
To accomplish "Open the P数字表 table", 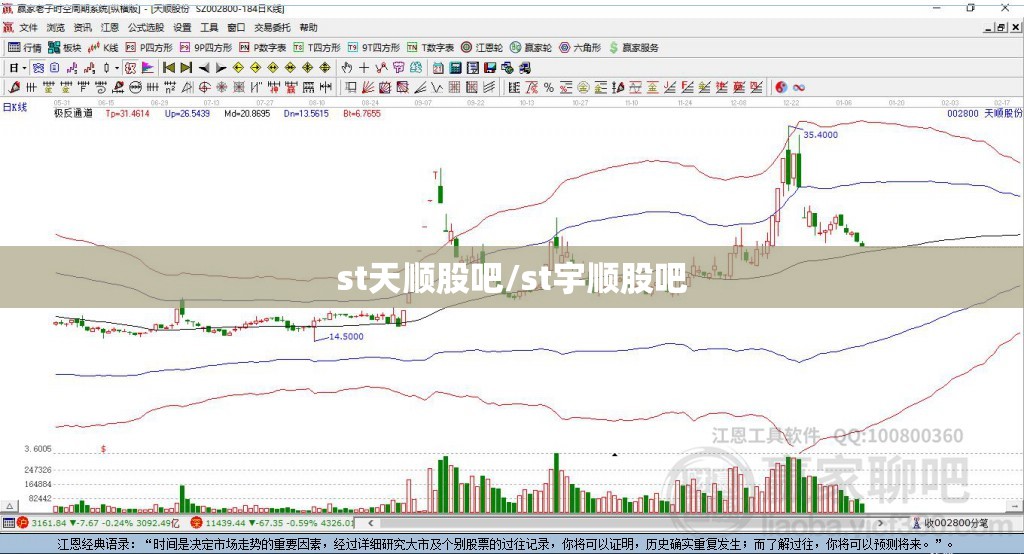I will (263, 48).
